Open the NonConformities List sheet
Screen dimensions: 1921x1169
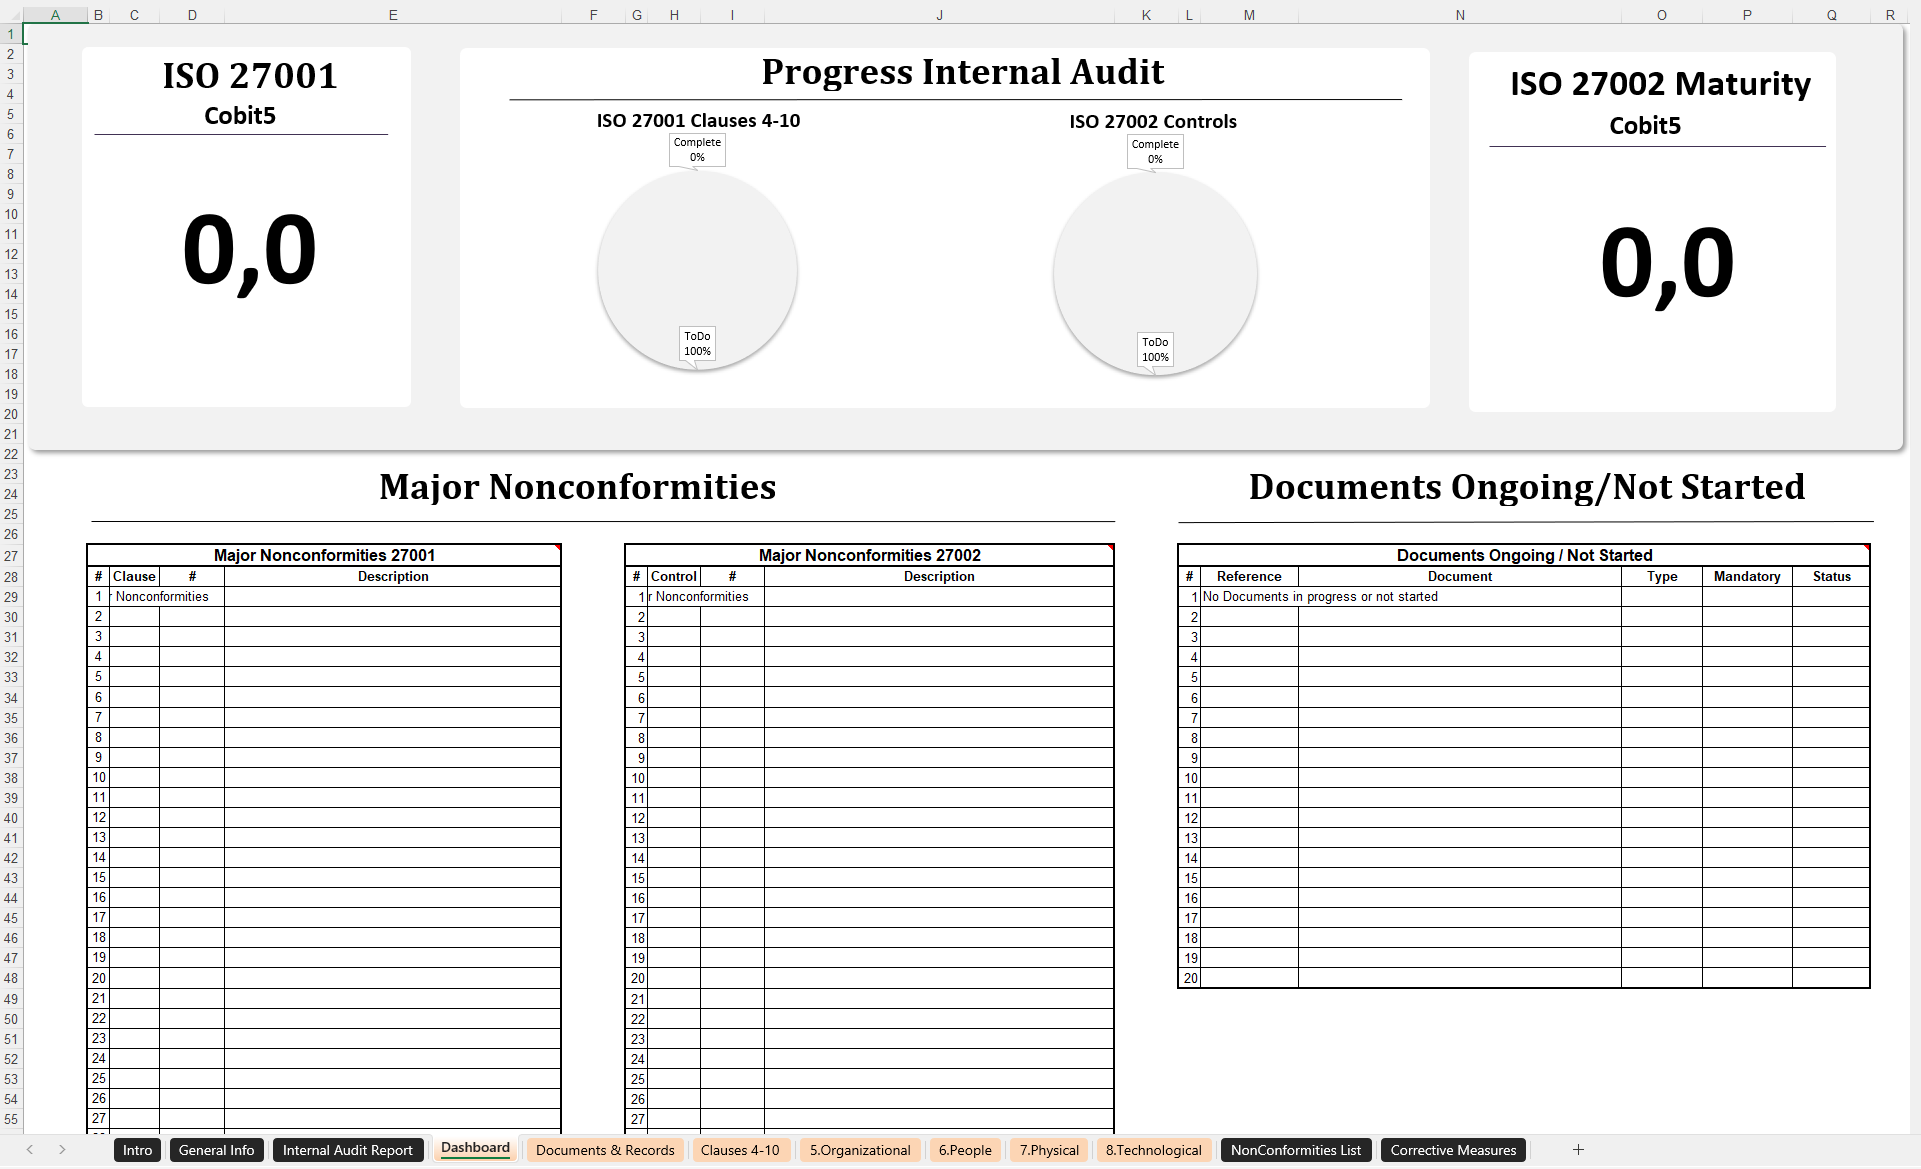click(1296, 1150)
